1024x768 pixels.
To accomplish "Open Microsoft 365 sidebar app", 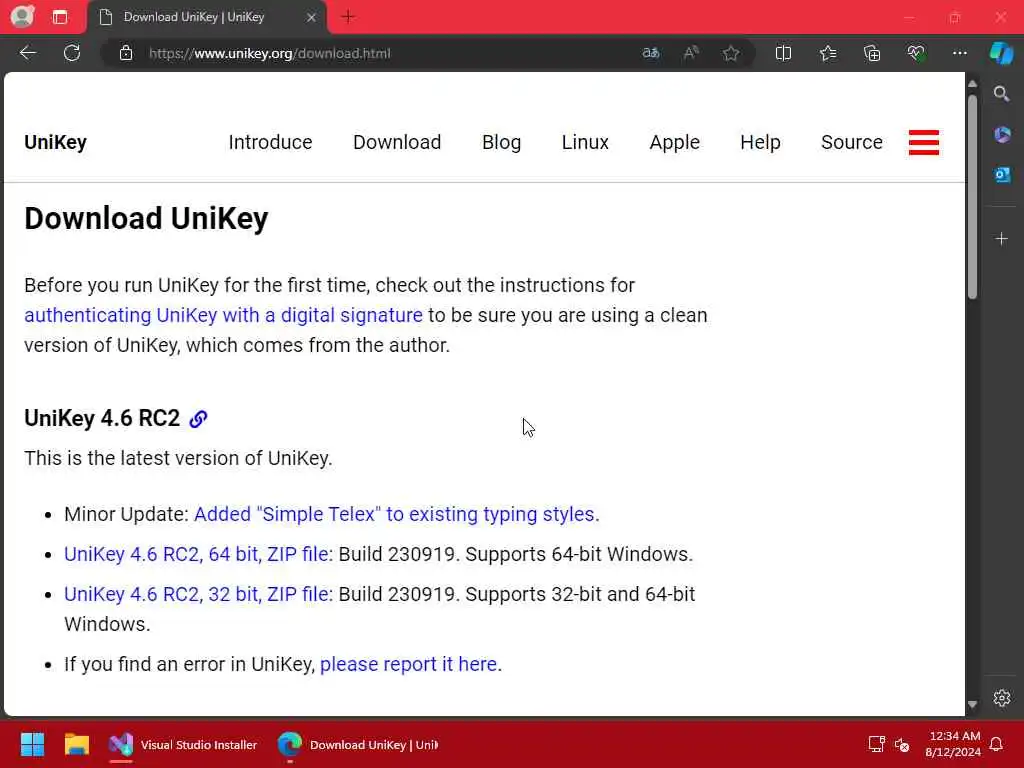I will point(1002,135).
